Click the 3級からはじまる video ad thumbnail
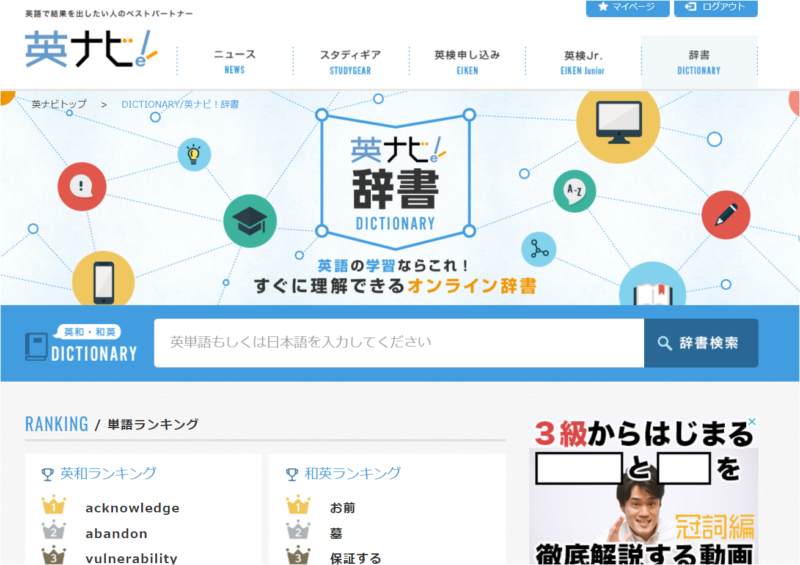800x565 pixels. tap(643, 491)
